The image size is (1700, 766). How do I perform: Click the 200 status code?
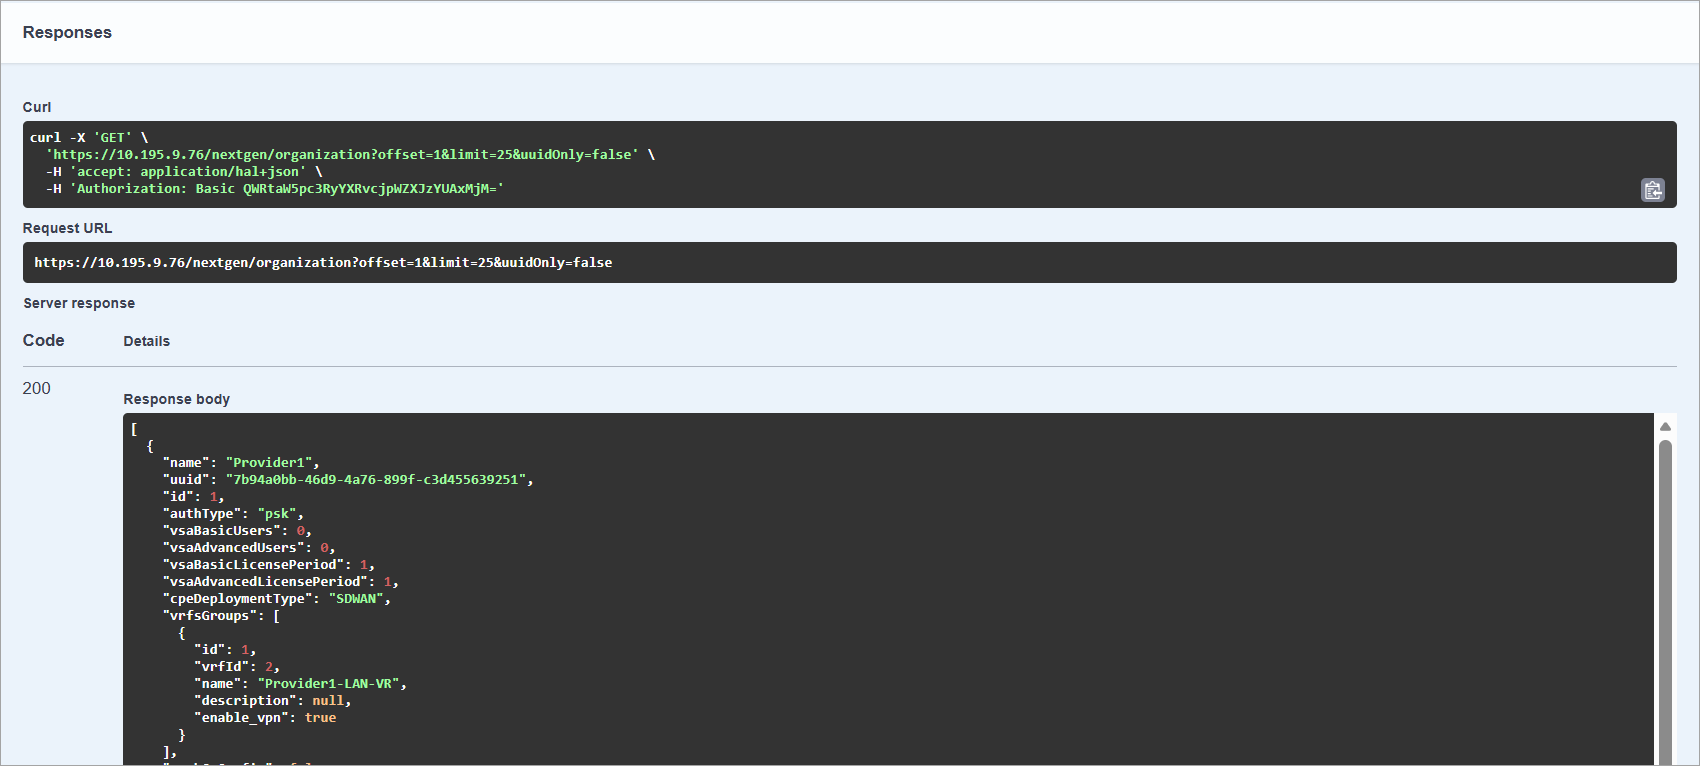[x=36, y=388]
